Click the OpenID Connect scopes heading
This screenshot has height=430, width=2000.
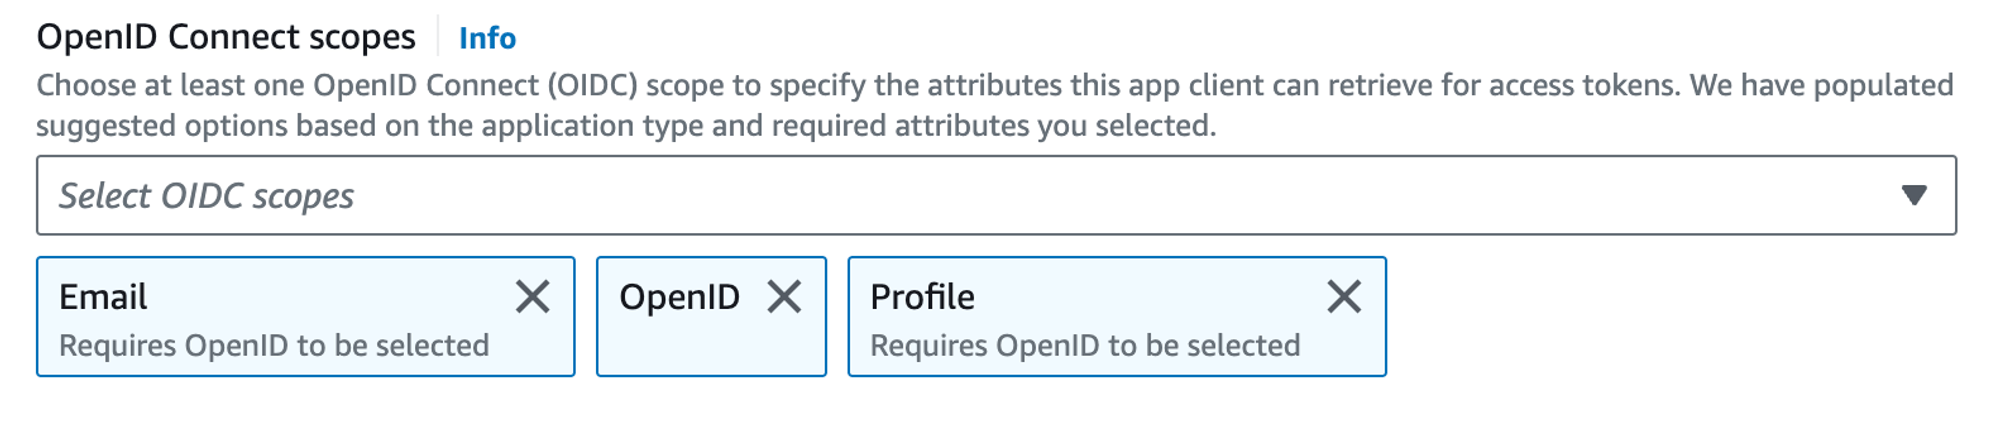pyautogui.click(x=226, y=37)
